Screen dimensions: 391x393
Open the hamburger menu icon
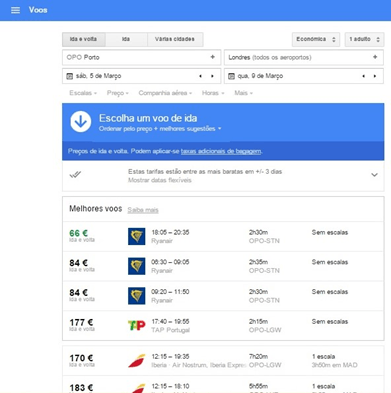[15, 10]
